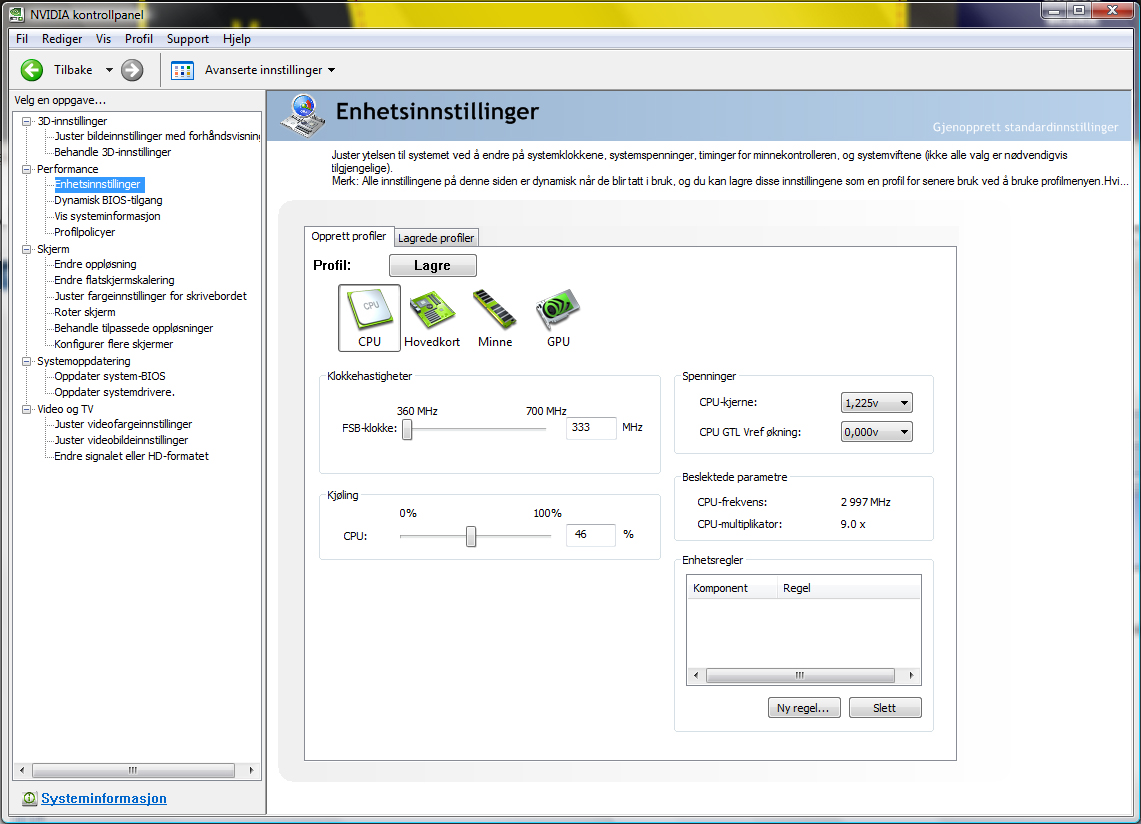Select Roter skjerm
Viewport: 1141px width, 824px height.
pos(84,312)
